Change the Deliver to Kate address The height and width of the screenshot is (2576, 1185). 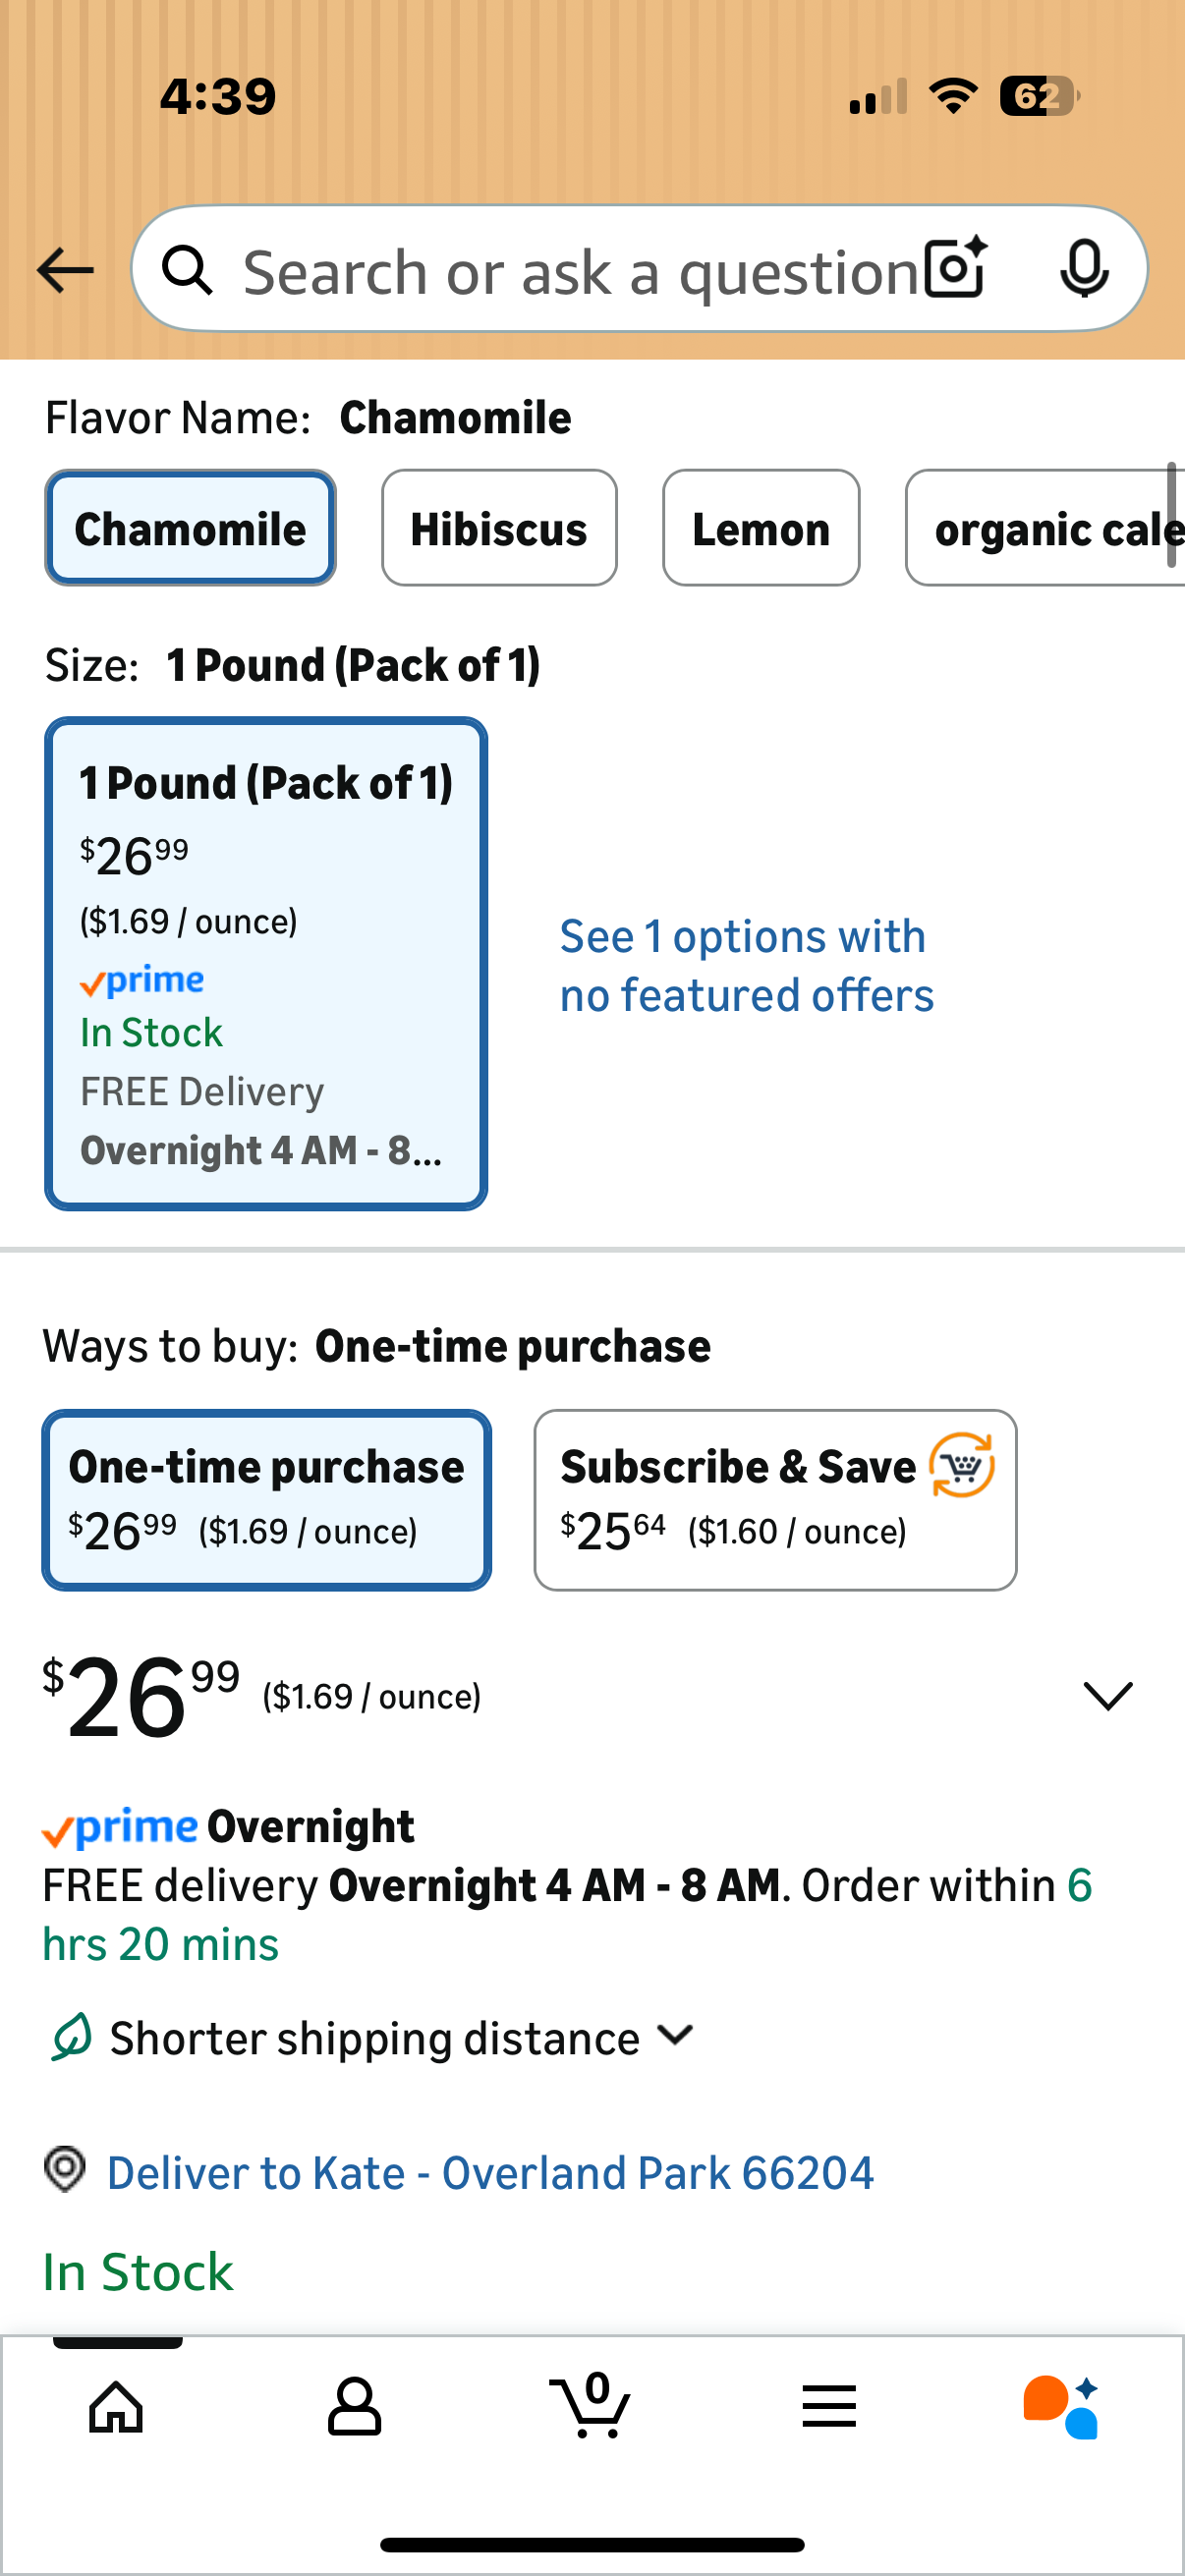pyautogui.click(x=489, y=2172)
